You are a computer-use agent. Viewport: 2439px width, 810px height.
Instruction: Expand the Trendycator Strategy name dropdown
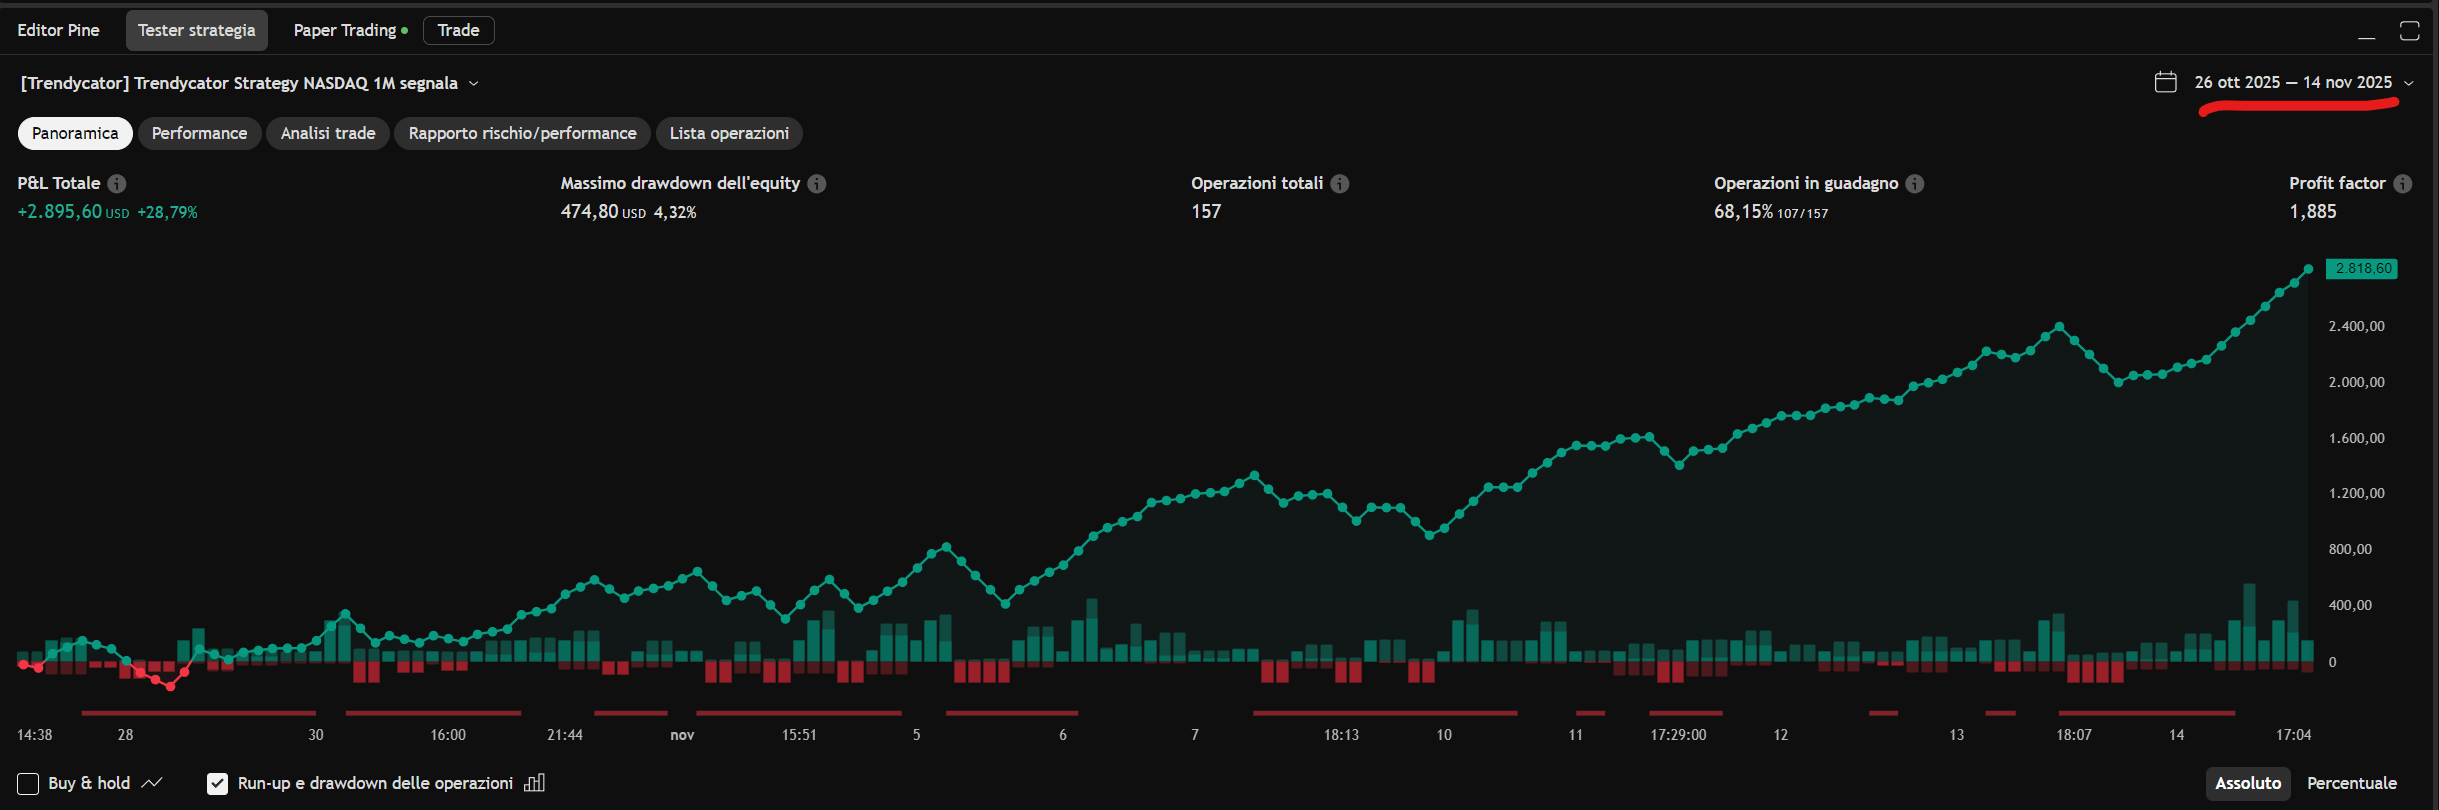pyautogui.click(x=473, y=83)
